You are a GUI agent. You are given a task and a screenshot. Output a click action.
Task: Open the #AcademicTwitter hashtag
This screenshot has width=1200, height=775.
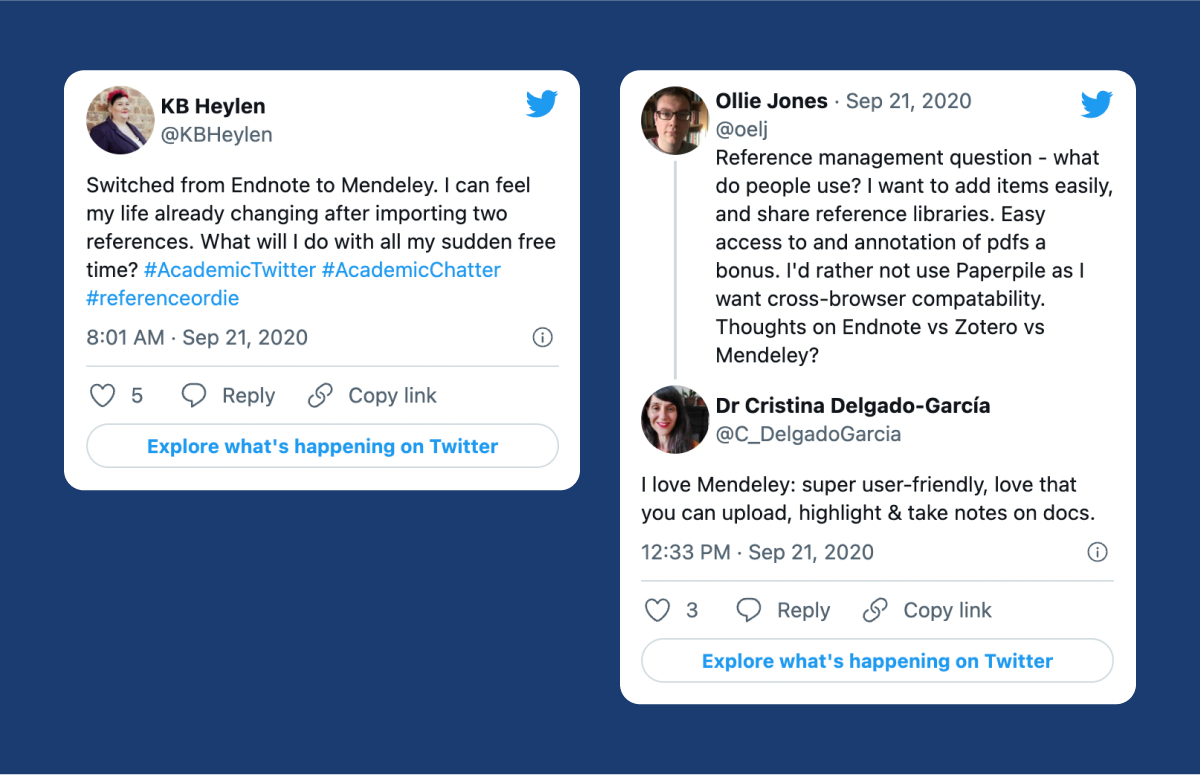point(230,270)
